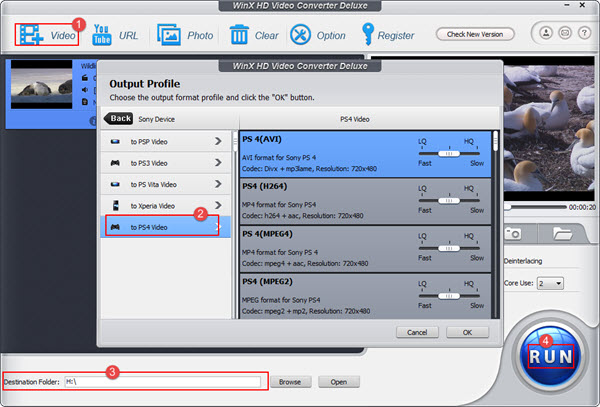Choose the PS4 (MPEG2) profile
This screenshot has width=600, height=407.
[365, 296]
